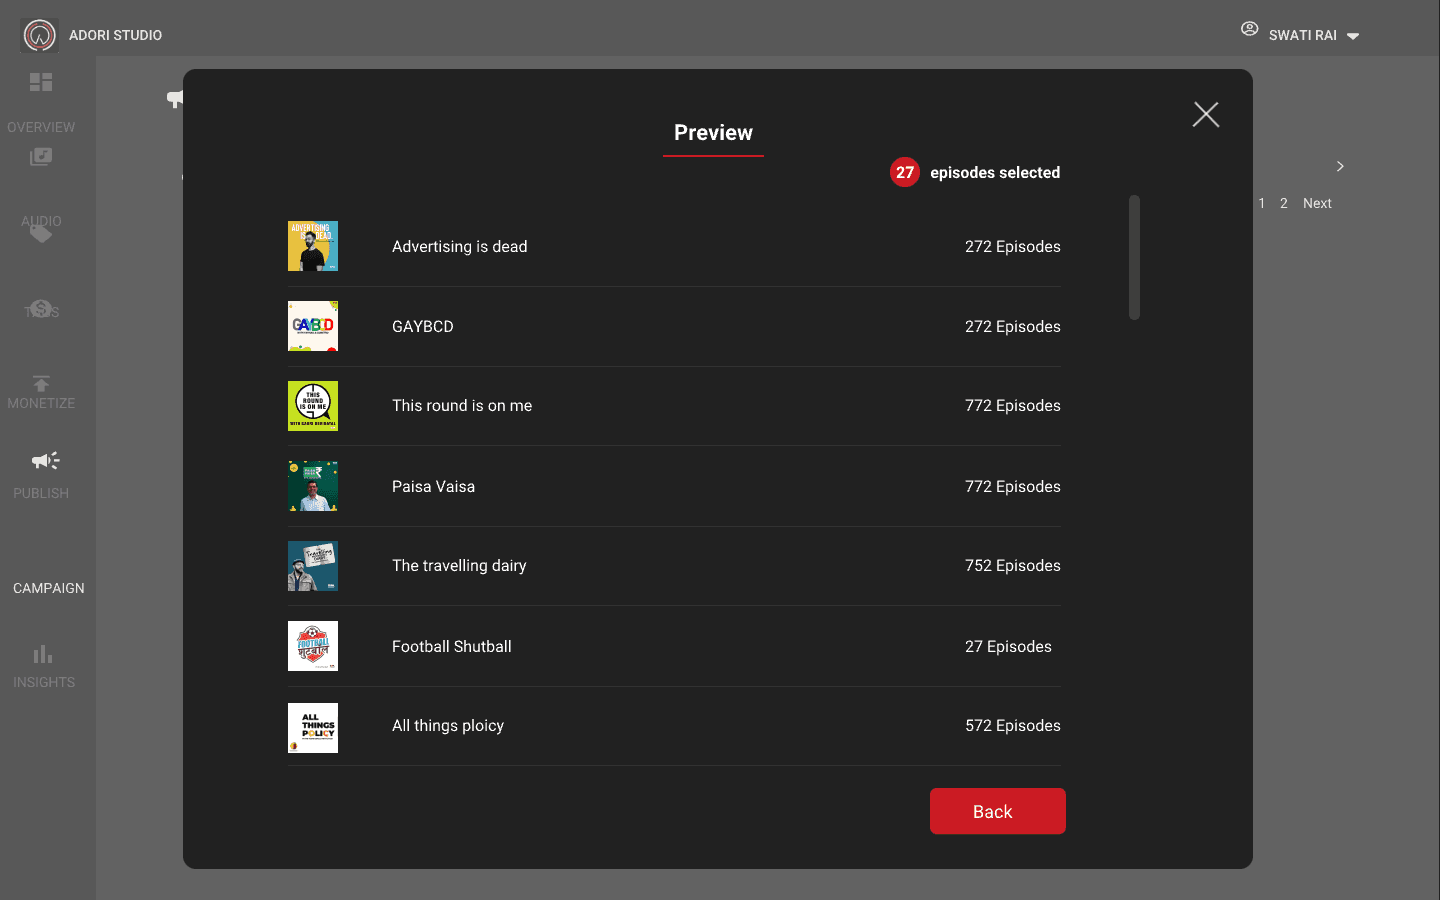
Task: Open the Monetize menu label
Action: [x=41, y=403]
